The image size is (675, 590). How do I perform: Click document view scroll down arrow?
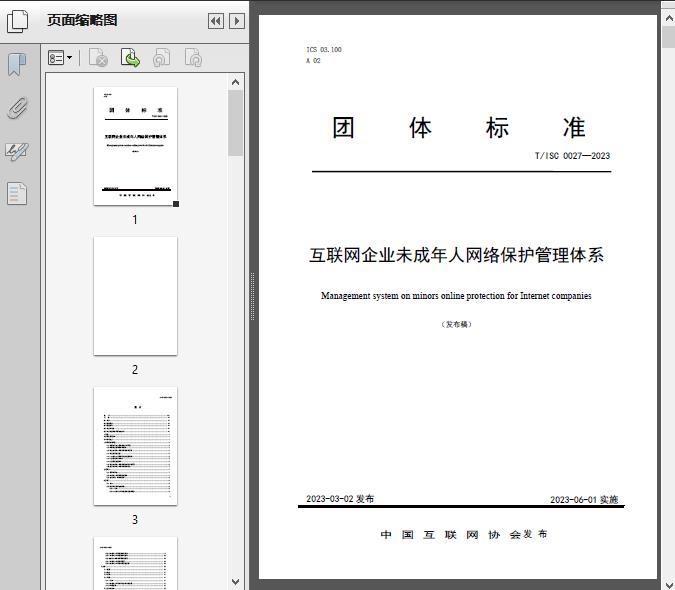(669, 584)
